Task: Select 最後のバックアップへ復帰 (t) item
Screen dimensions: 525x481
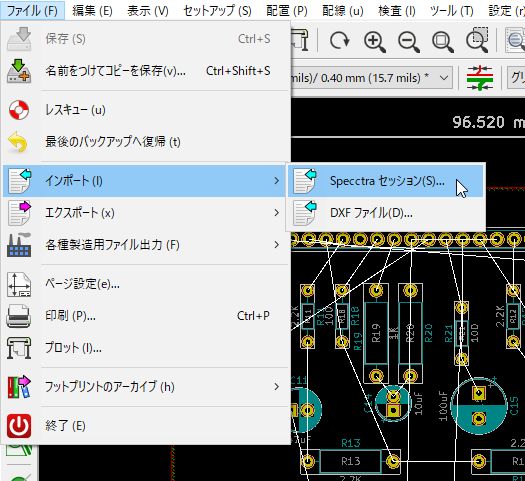Action: pos(145,142)
